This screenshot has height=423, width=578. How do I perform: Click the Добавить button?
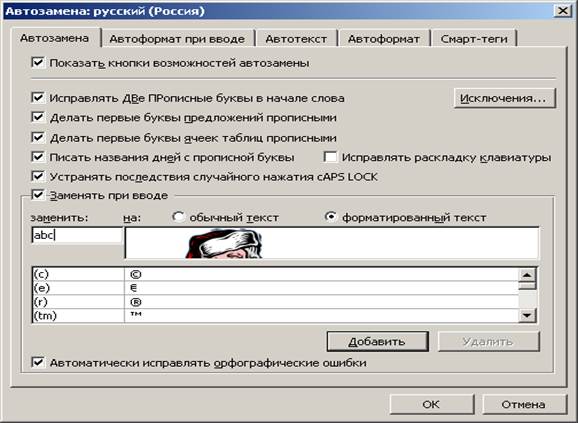[x=377, y=342]
